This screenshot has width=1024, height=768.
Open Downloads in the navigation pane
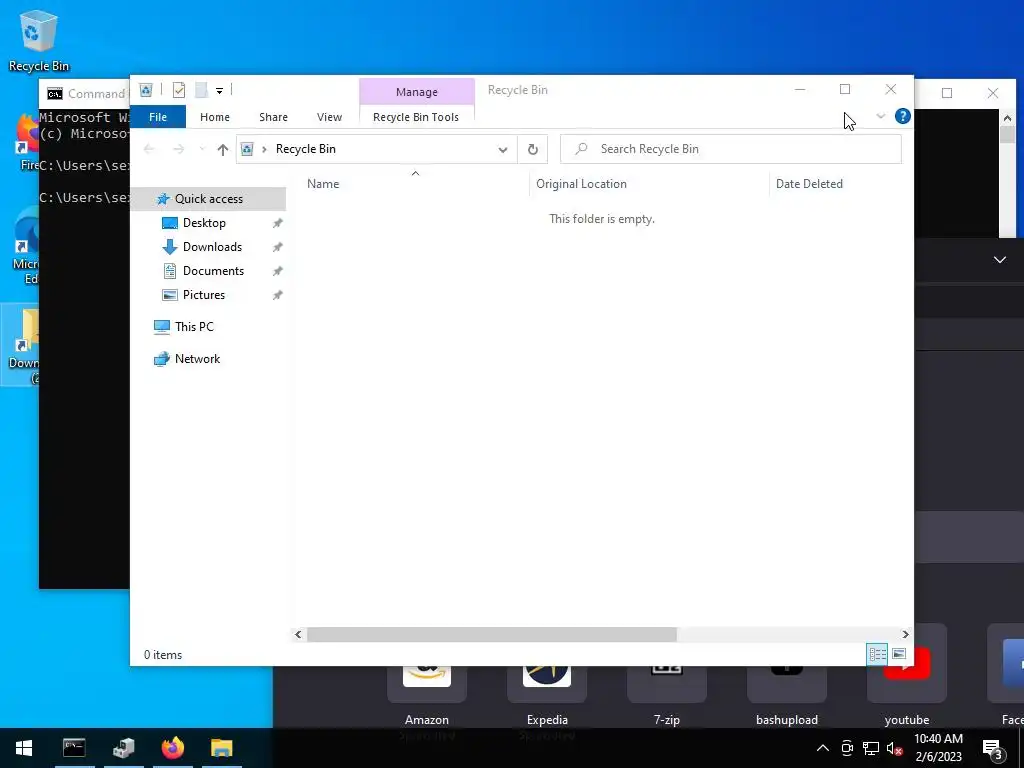[212, 247]
